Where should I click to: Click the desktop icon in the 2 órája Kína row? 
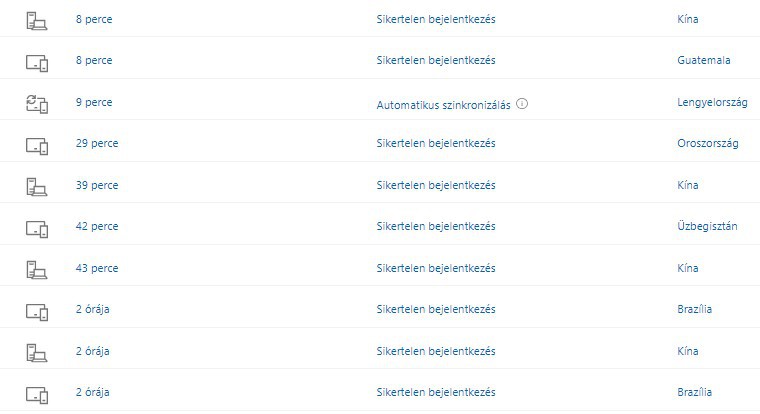tap(37, 352)
